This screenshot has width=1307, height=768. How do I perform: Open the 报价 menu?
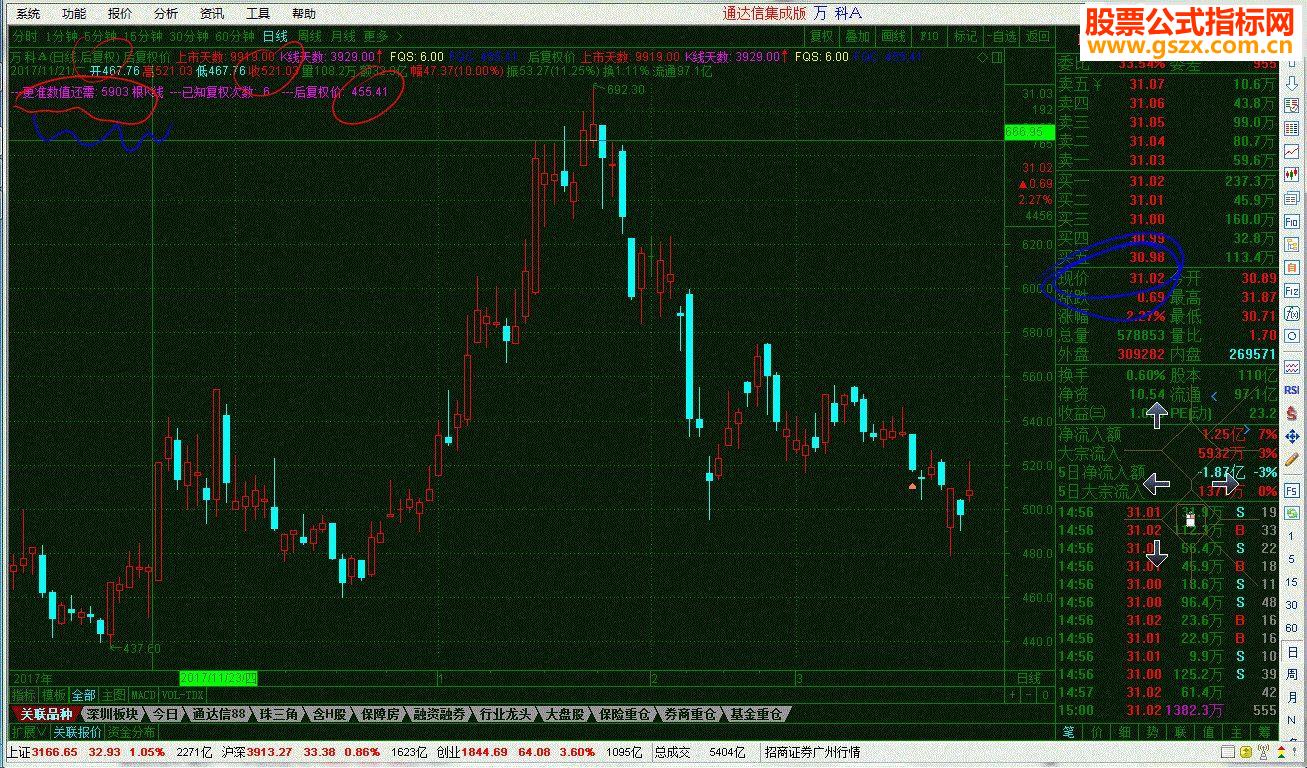click(119, 13)
